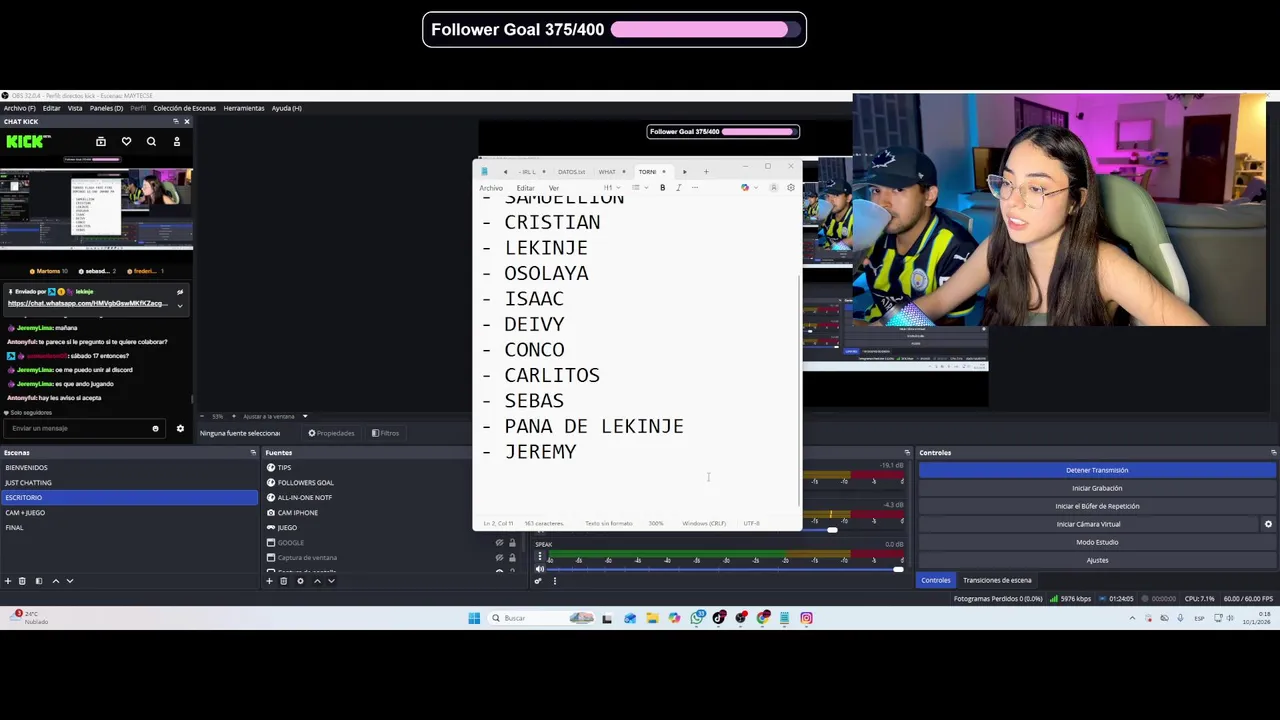
Task: Open Kick favorites heart icon
Action: point(126,142)
